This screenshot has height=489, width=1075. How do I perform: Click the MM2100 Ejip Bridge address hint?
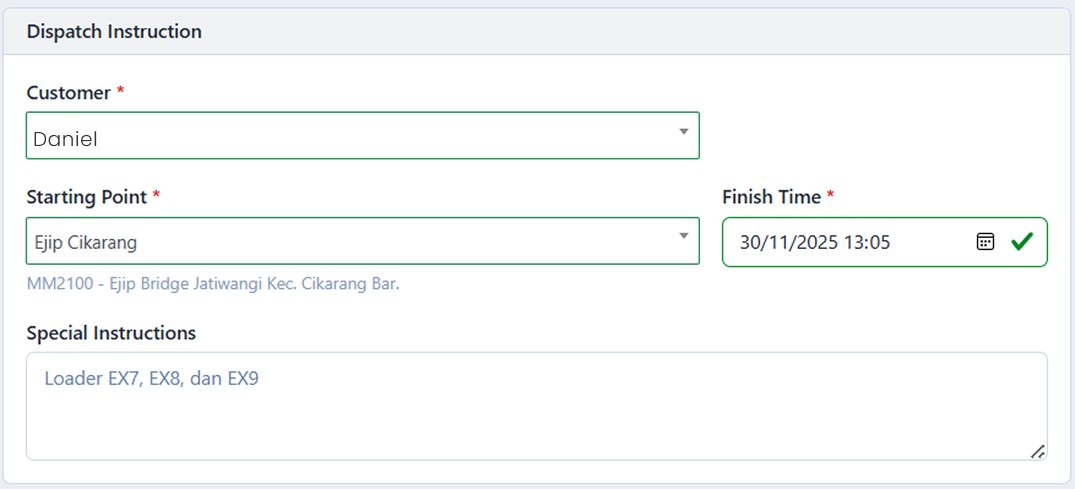point(213,284)
